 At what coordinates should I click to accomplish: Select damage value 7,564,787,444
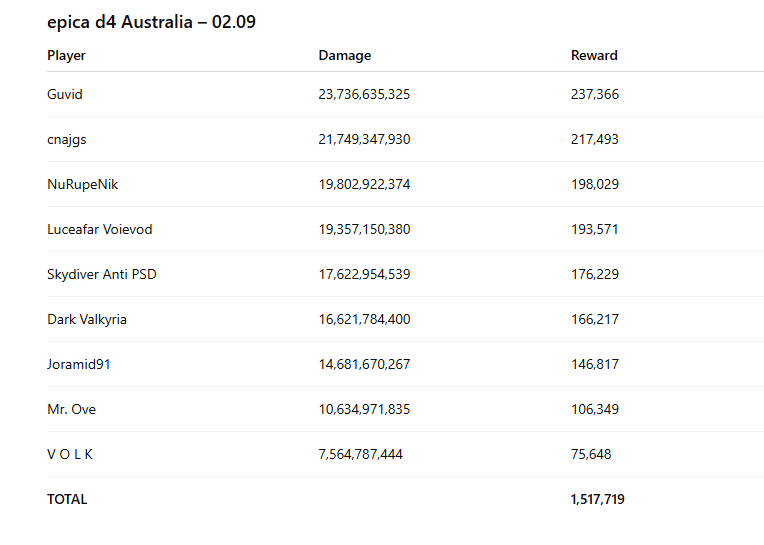361,455
